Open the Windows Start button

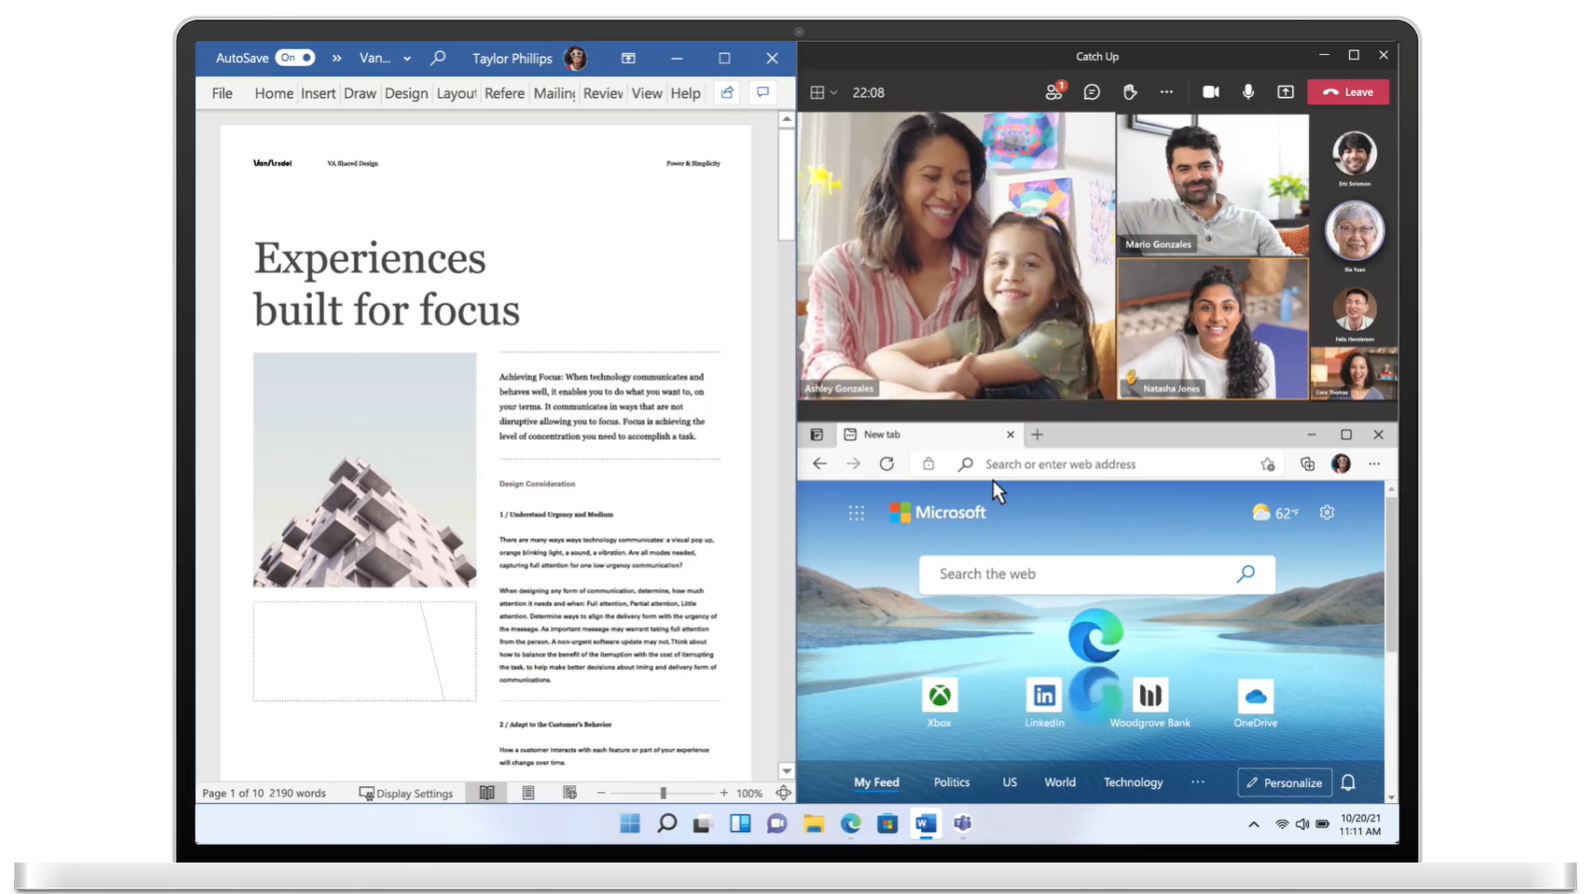pos(630,824)
